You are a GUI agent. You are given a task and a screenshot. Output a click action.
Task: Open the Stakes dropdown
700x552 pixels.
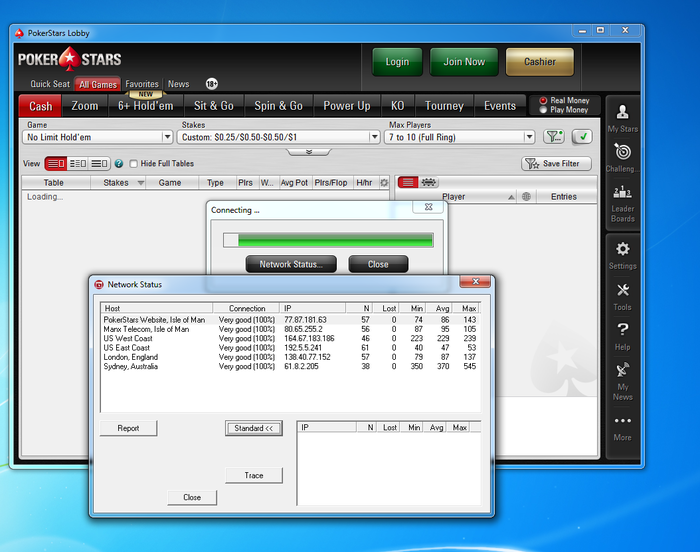pos(279,137)
